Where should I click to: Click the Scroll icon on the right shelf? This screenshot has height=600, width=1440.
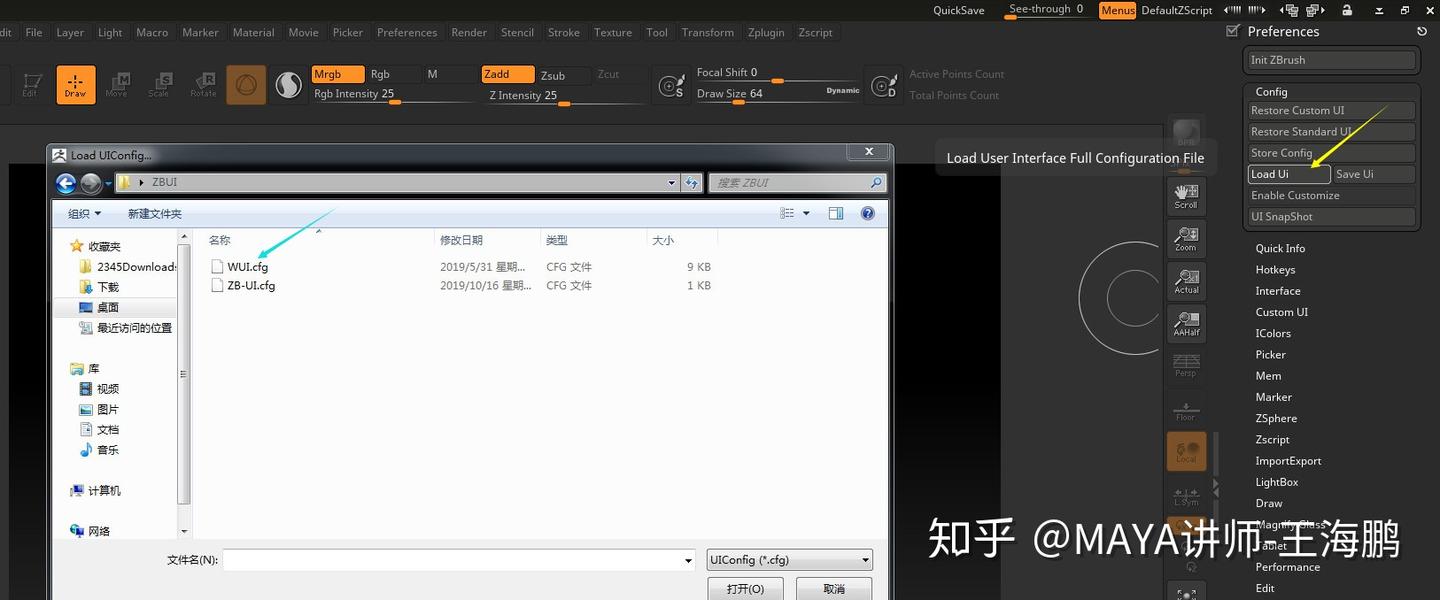tap(1185, 195)
